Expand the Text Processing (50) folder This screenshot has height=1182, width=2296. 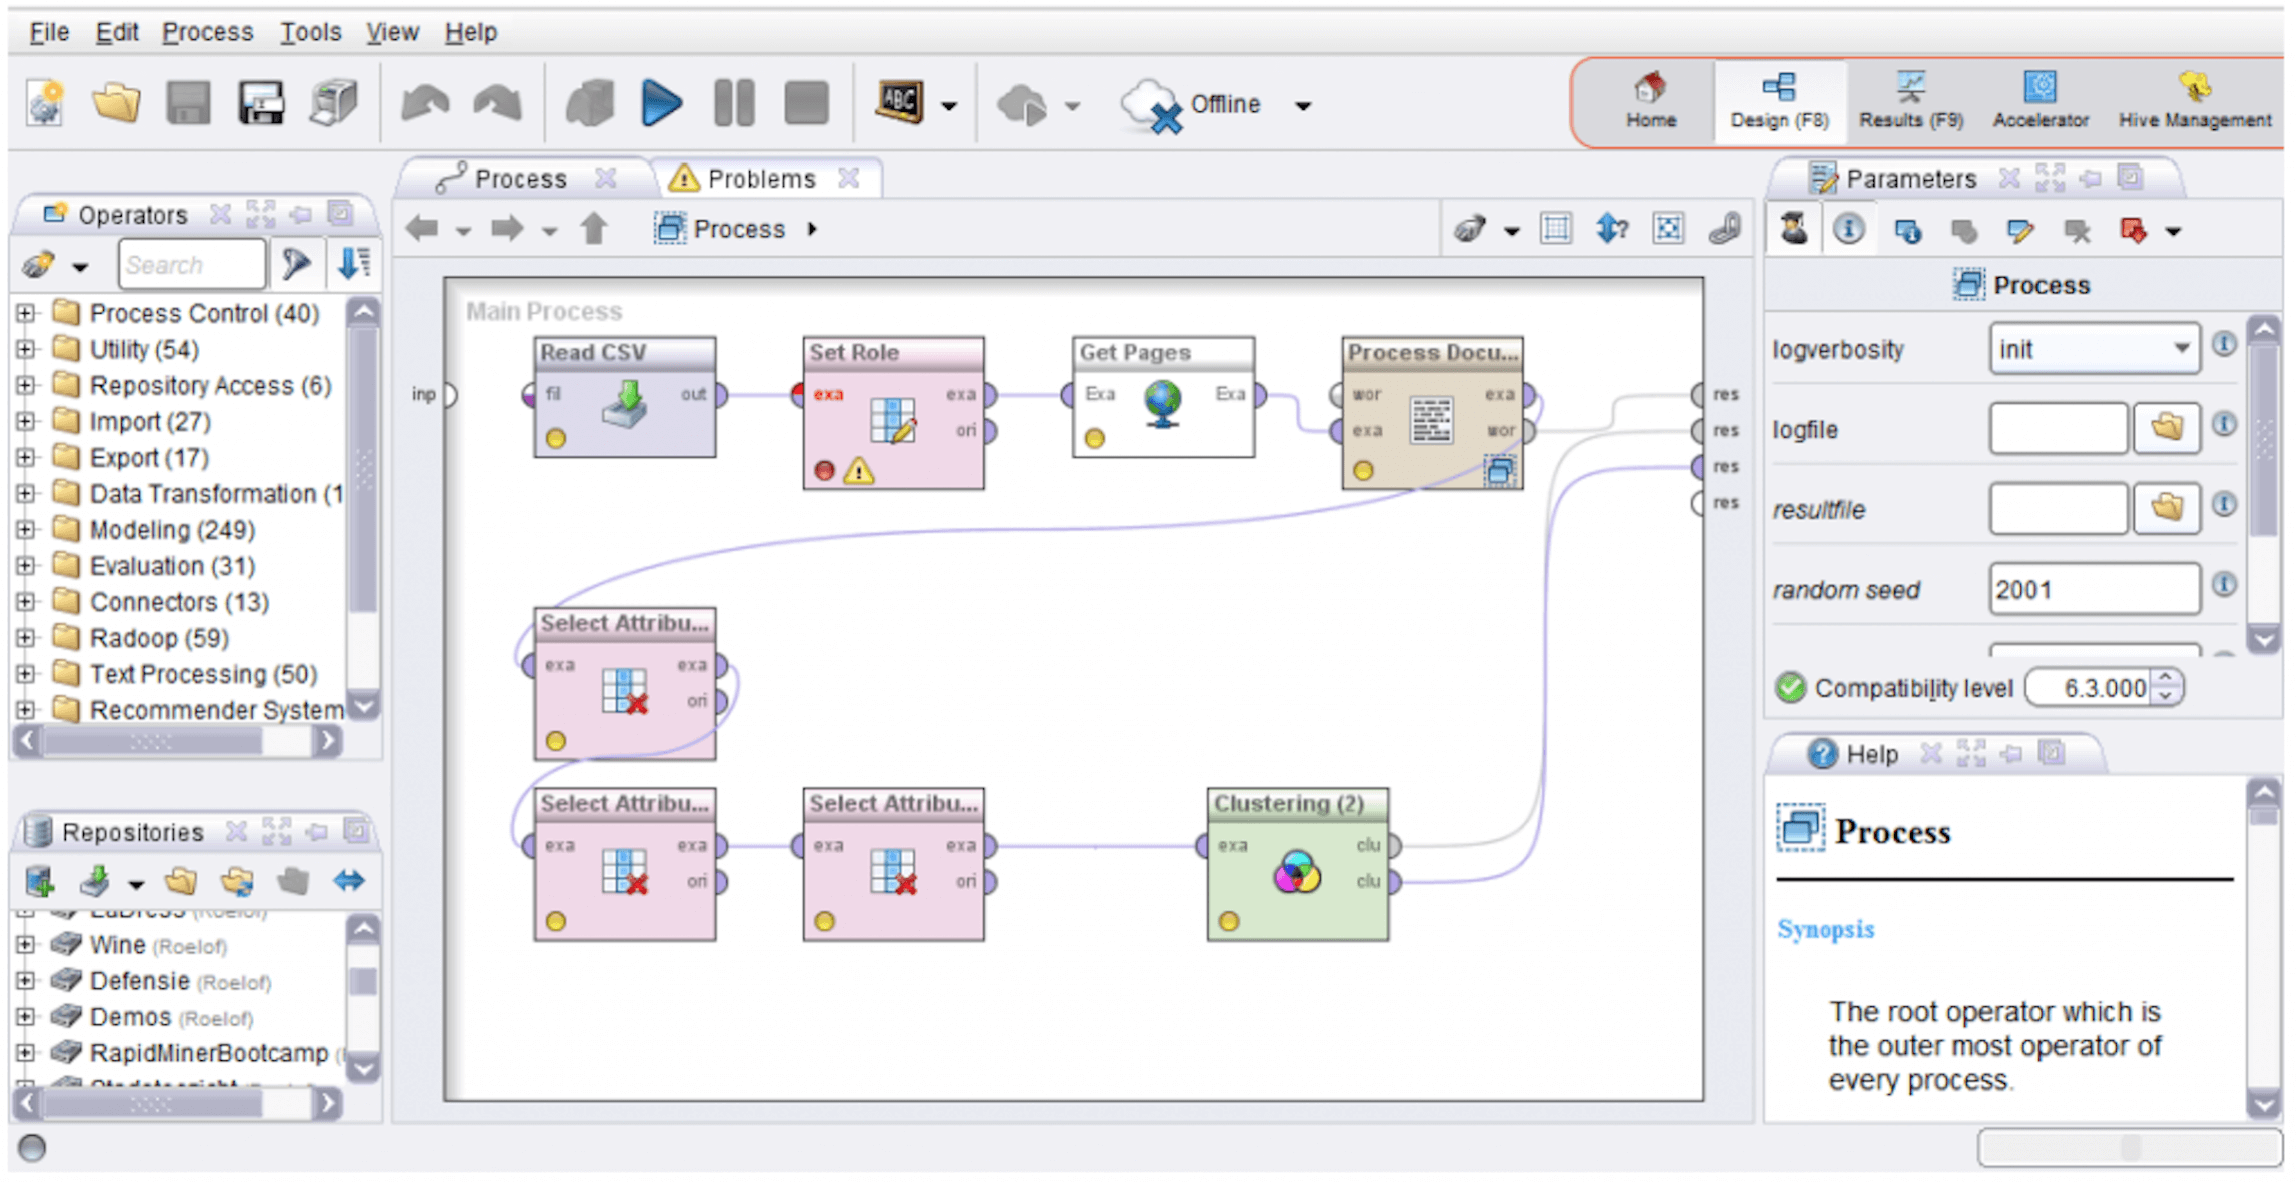click(26, 674)
